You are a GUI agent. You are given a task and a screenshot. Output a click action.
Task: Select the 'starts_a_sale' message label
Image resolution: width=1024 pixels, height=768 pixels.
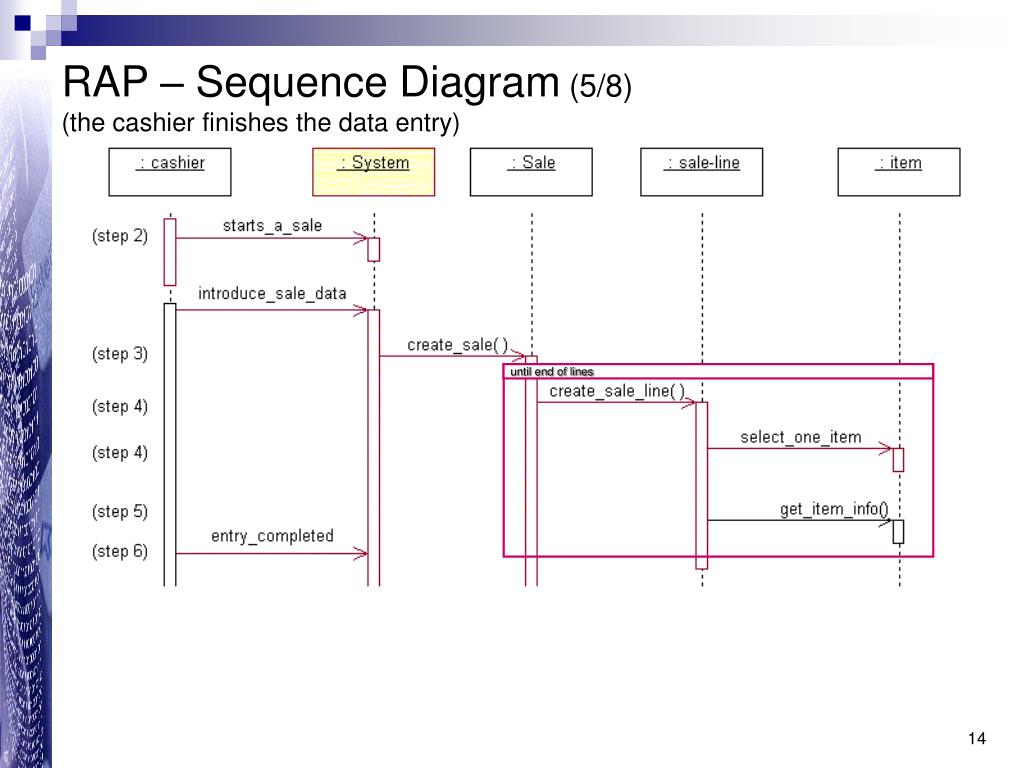coord(272,226)
